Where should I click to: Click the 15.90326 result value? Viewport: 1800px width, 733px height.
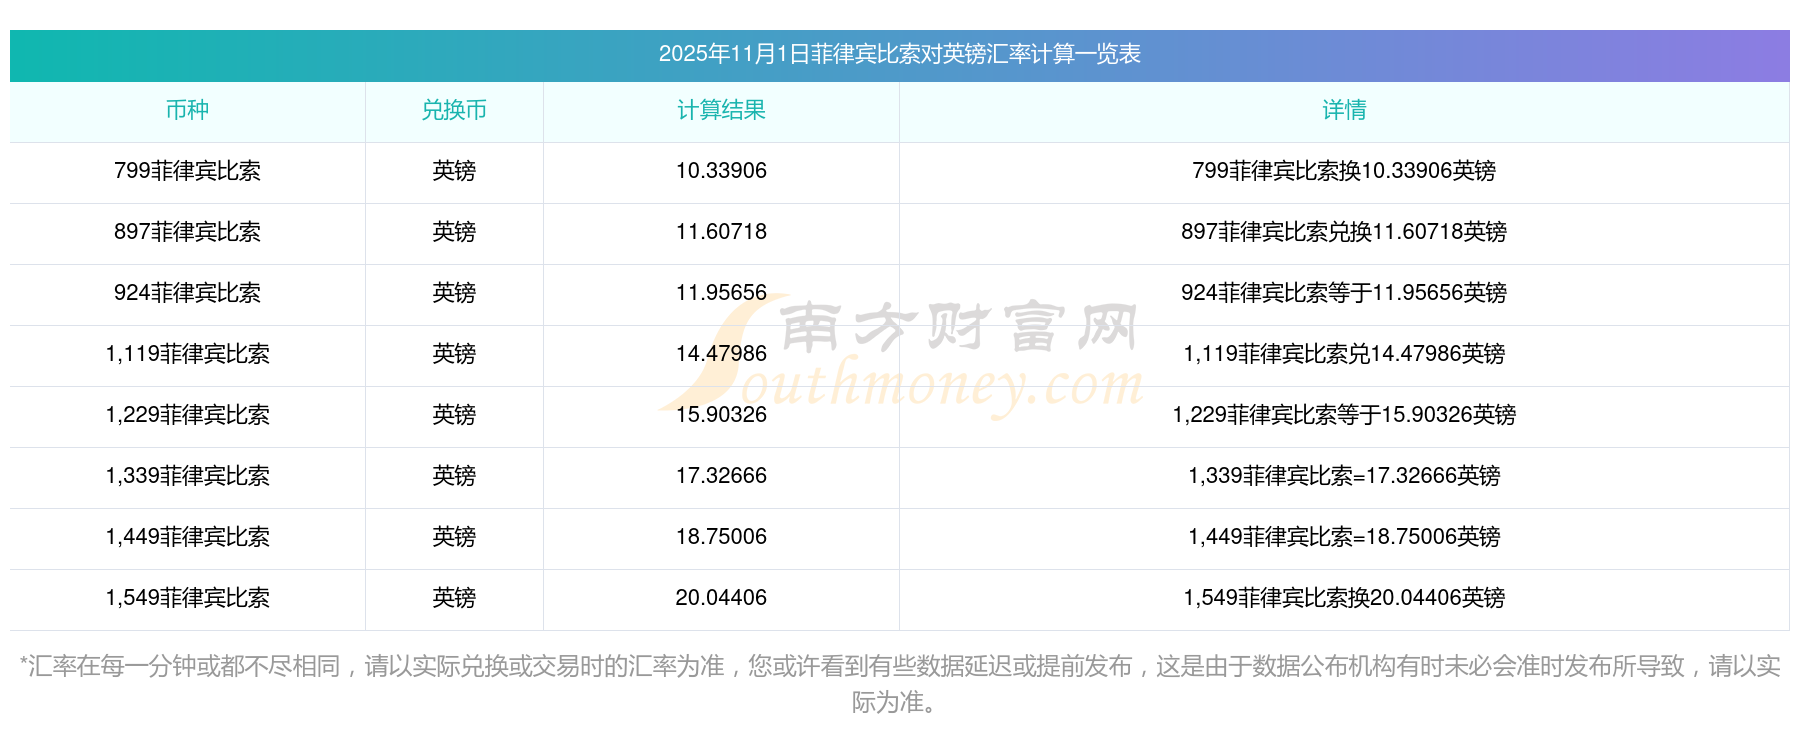721,415
